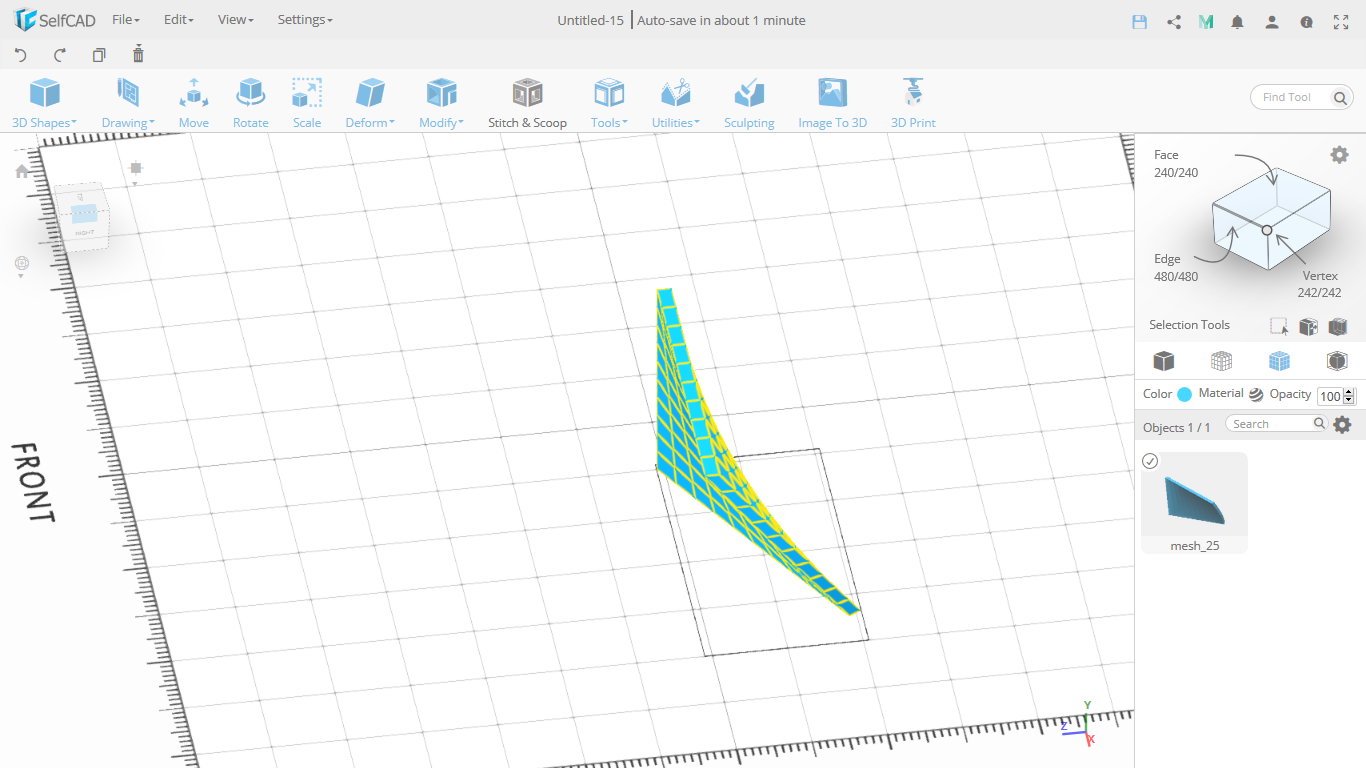Select the Scale tool

[307, 104]
